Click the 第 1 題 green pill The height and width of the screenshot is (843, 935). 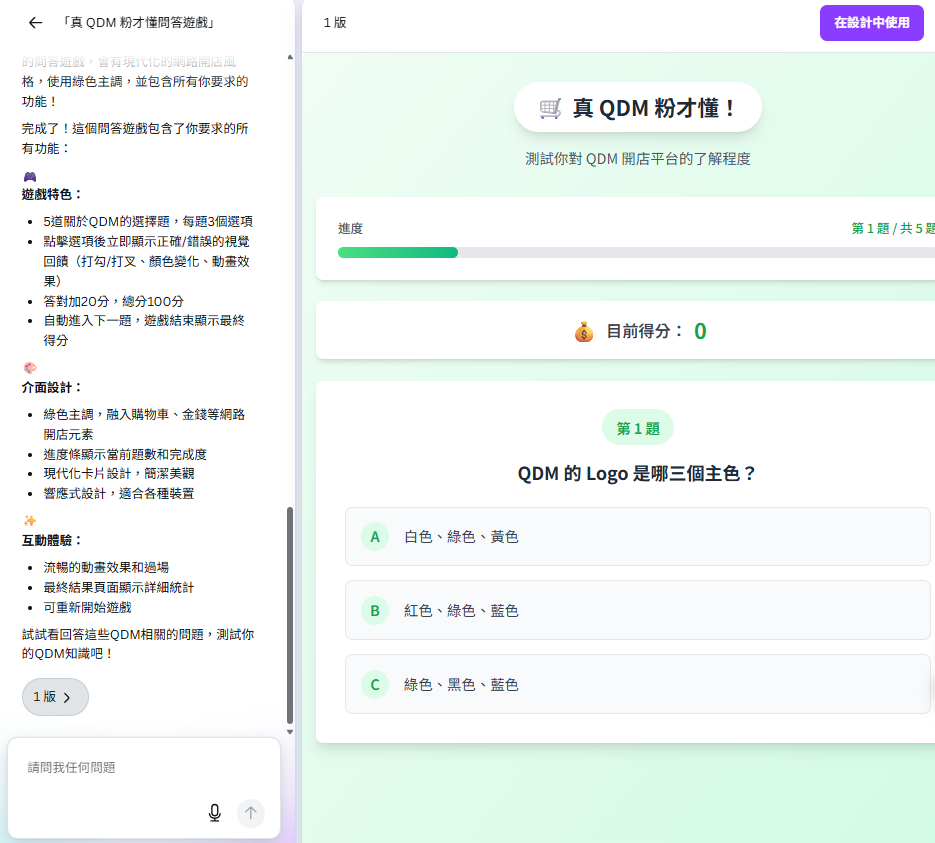point(637,428)
